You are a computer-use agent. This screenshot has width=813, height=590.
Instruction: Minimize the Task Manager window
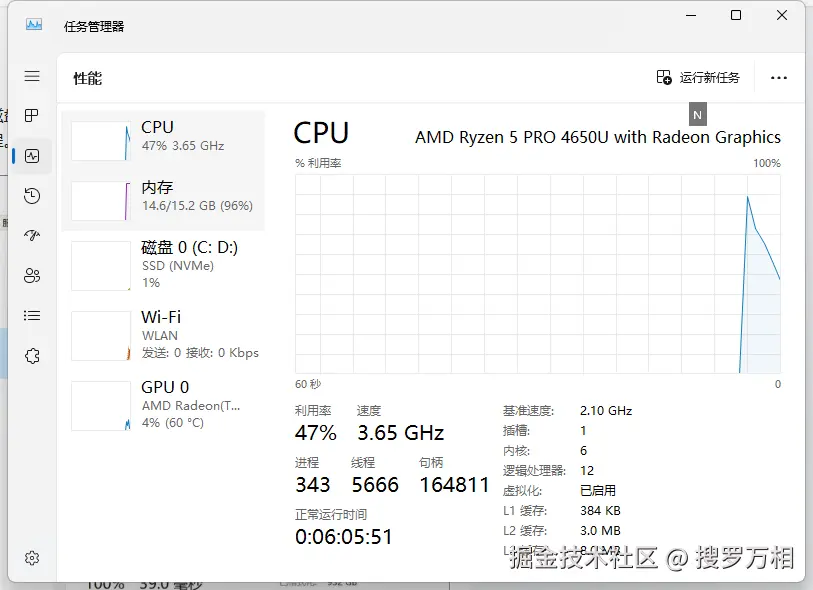(691, 15)
